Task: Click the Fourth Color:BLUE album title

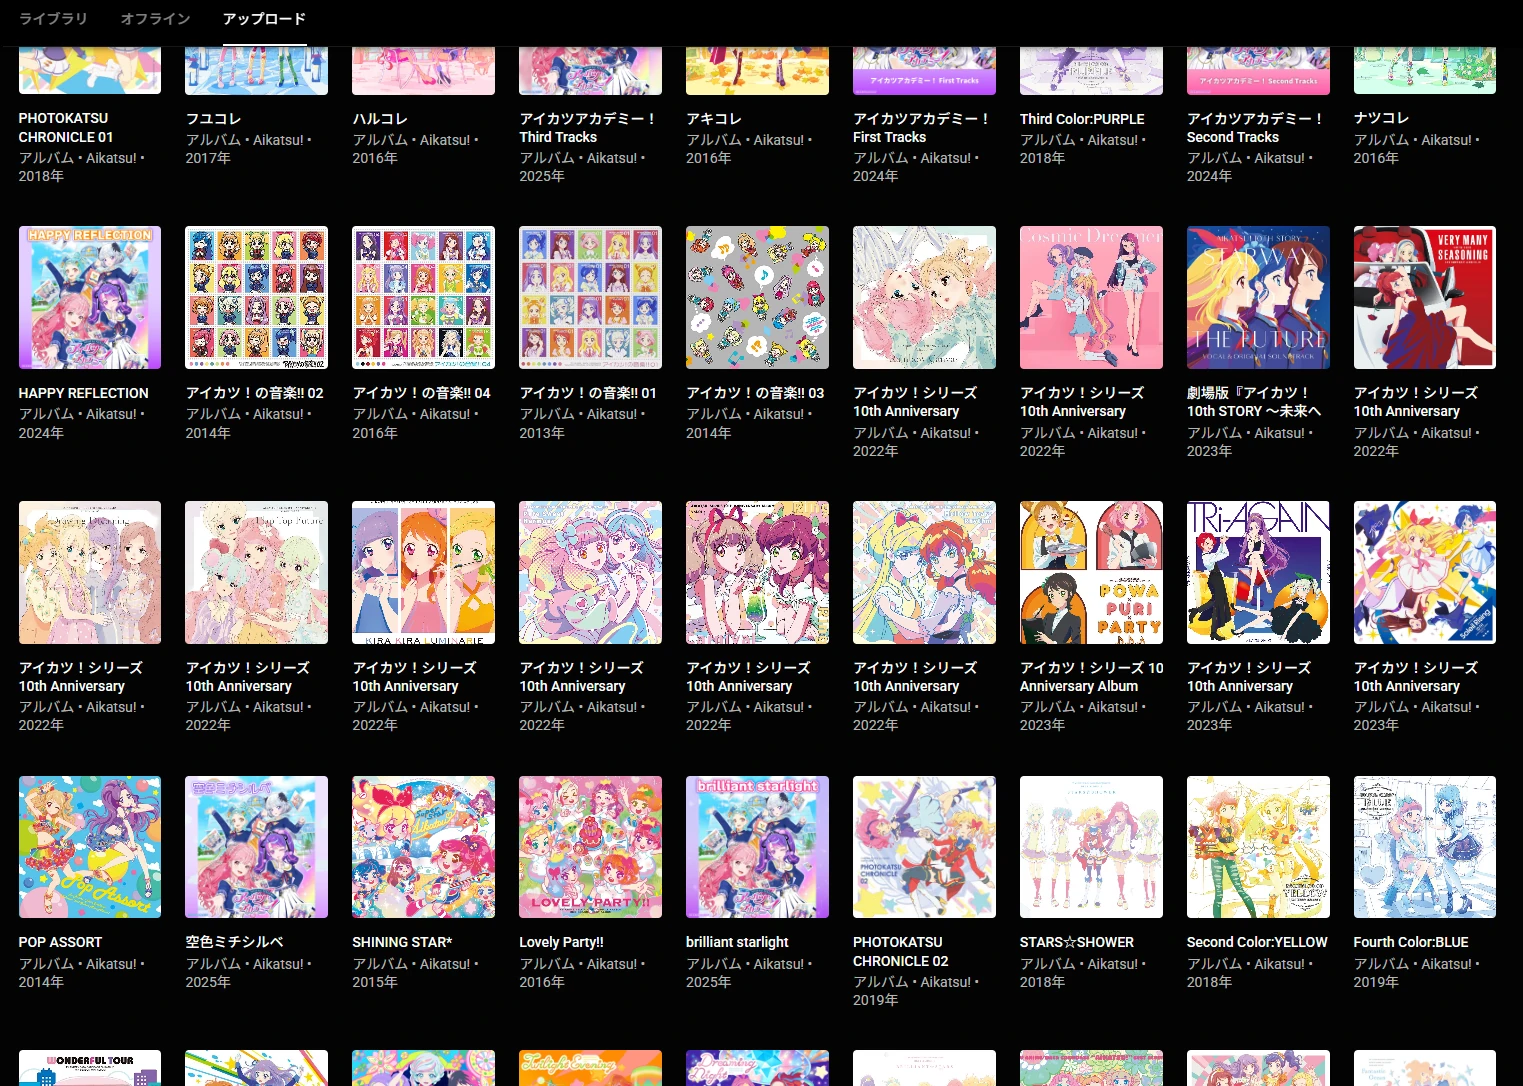Action: click(x=1411, y=942)
